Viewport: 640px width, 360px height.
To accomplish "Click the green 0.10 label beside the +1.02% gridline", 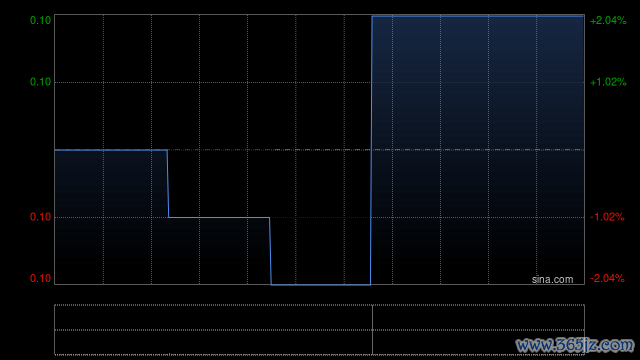I will click(40, 82).
